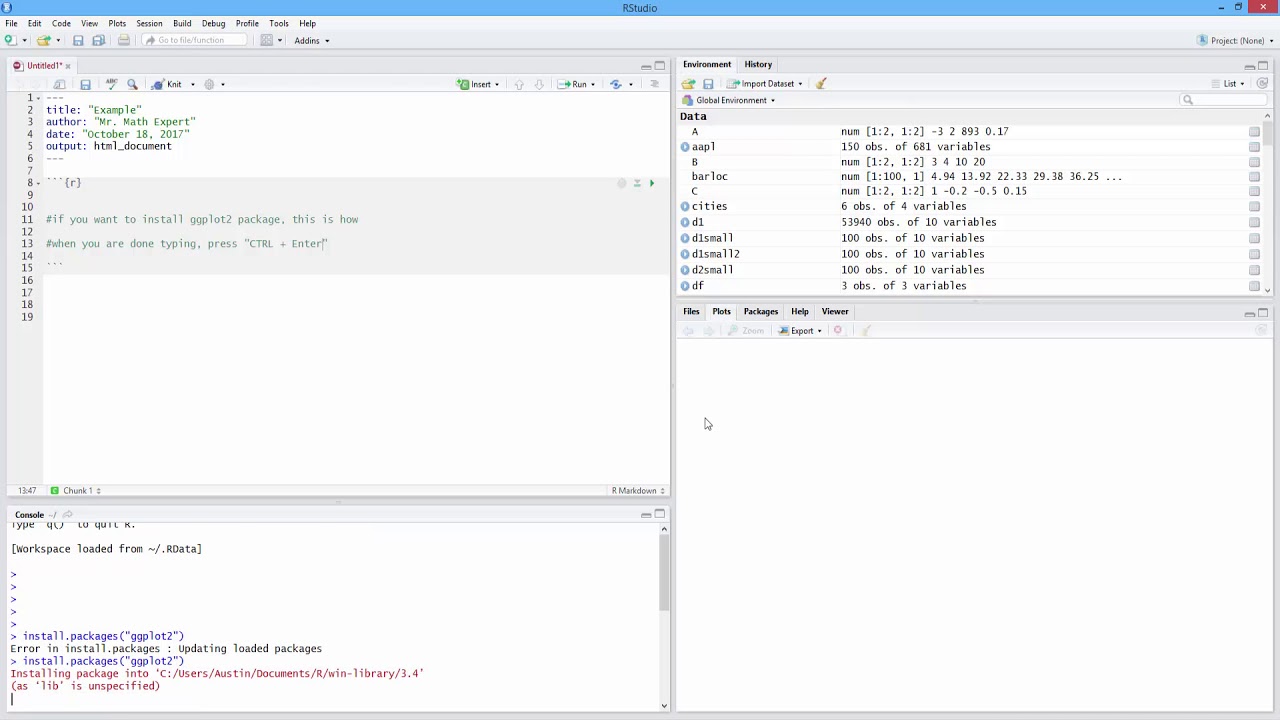Open the workspace panes layout icon

coord(267,40)
